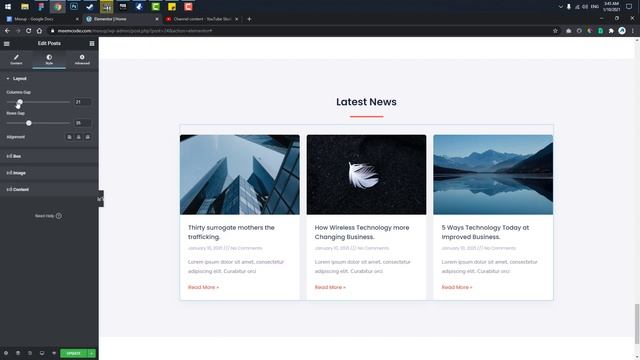The height and width of the screenshot is (360, 640).
Task: Click the Columns Gap slider handle
Action: (x=20, y=102)
